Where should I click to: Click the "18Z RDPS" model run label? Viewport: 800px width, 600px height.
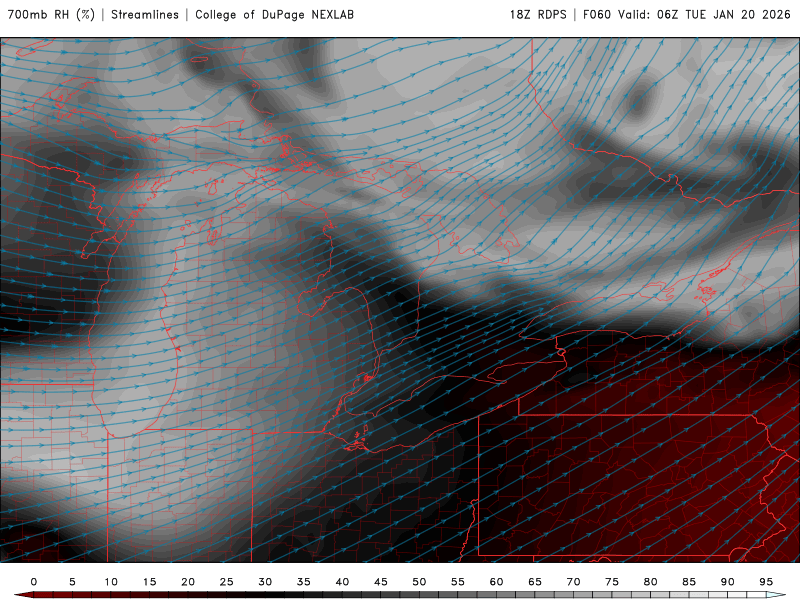pos(538,14)
